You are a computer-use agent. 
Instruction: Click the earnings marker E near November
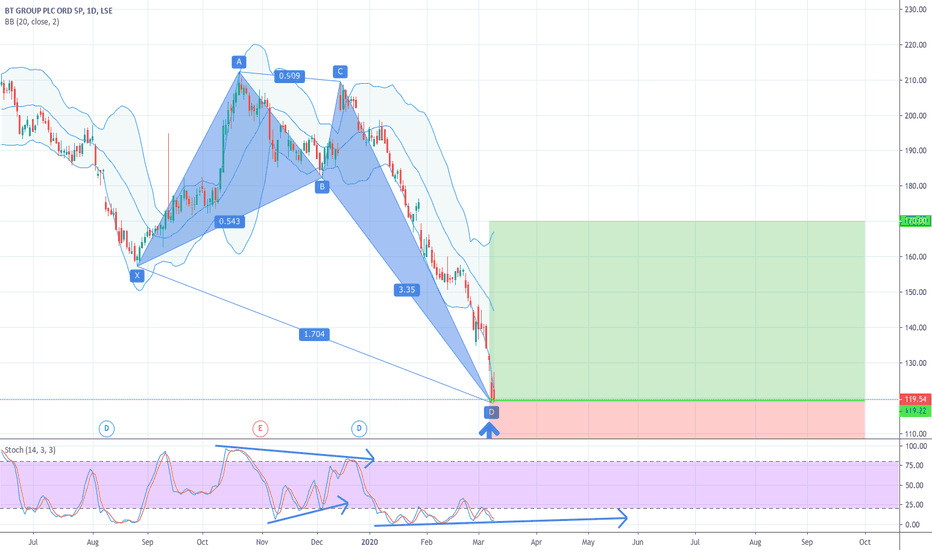coord(260,428)
